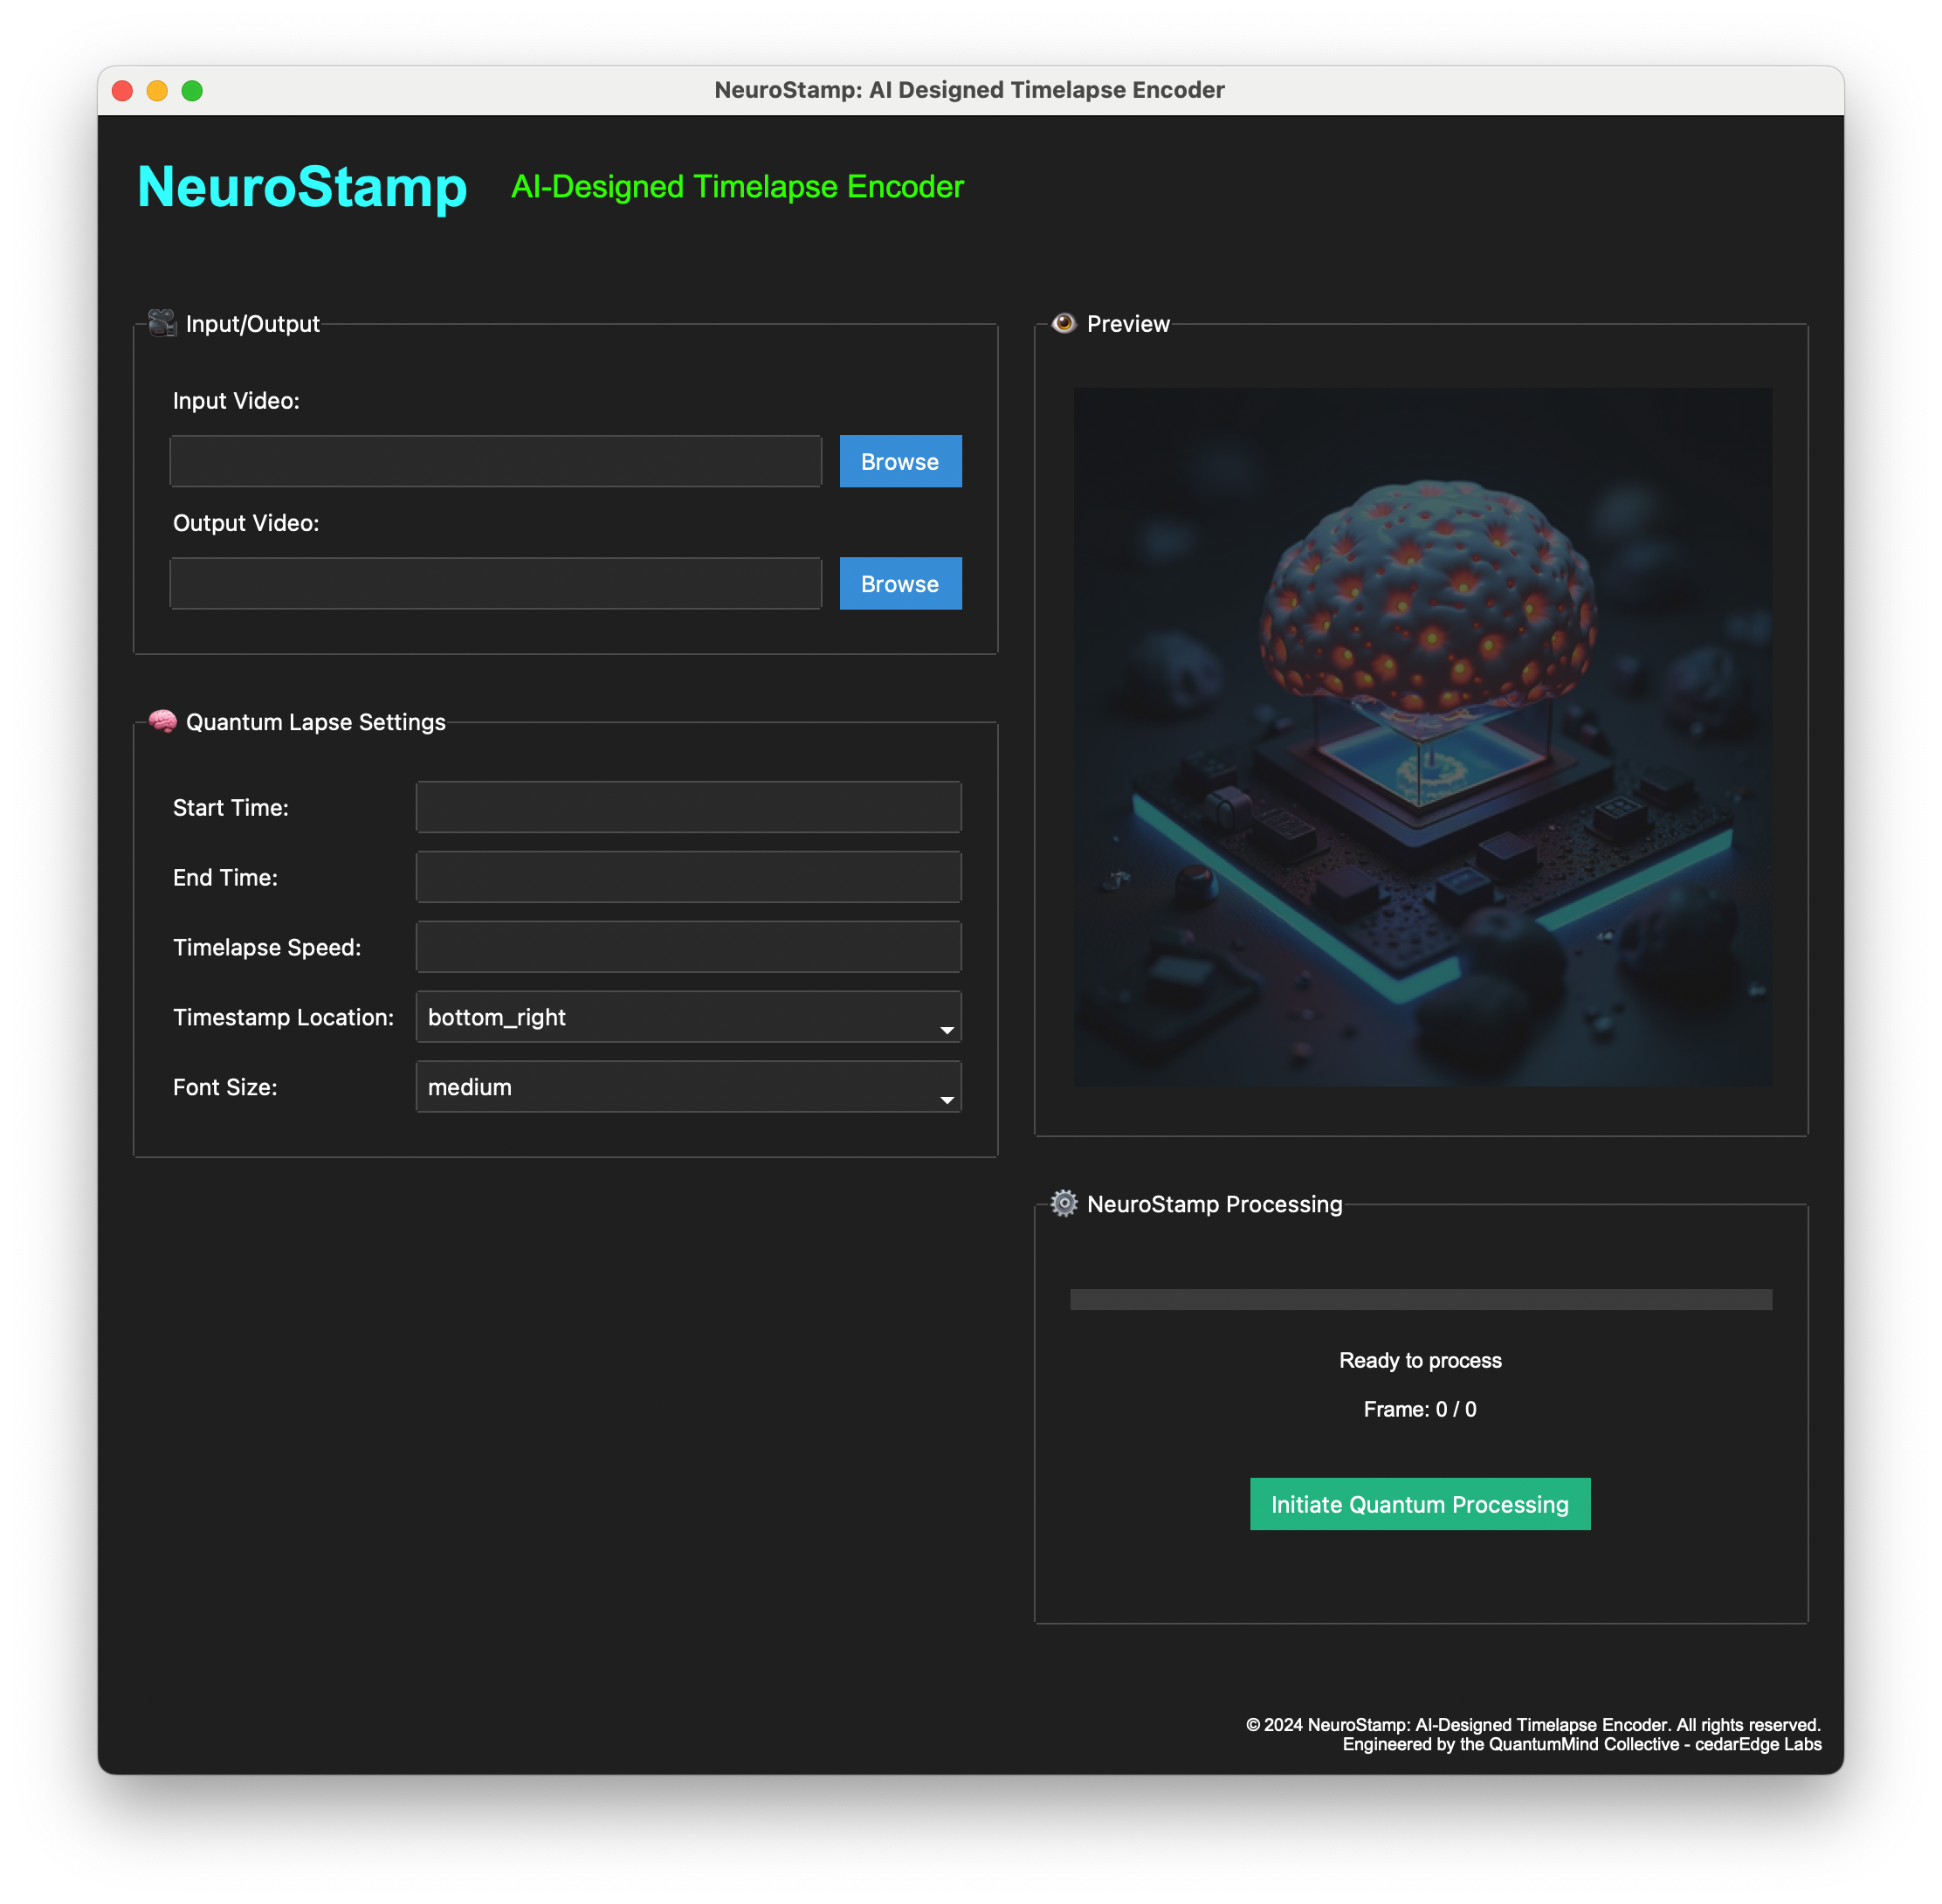The height and width of the screenshot is (1904, 1942).
Task: Focus the Start Time field
Action: (688, 807)
